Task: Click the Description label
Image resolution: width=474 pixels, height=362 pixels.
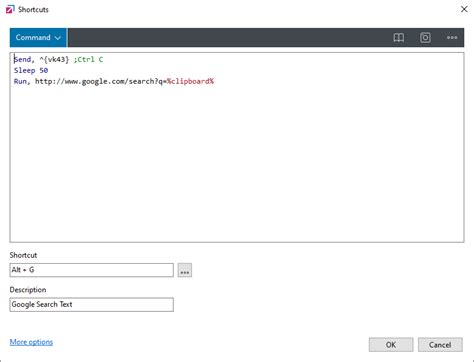Action: click(x=28, y=290)
